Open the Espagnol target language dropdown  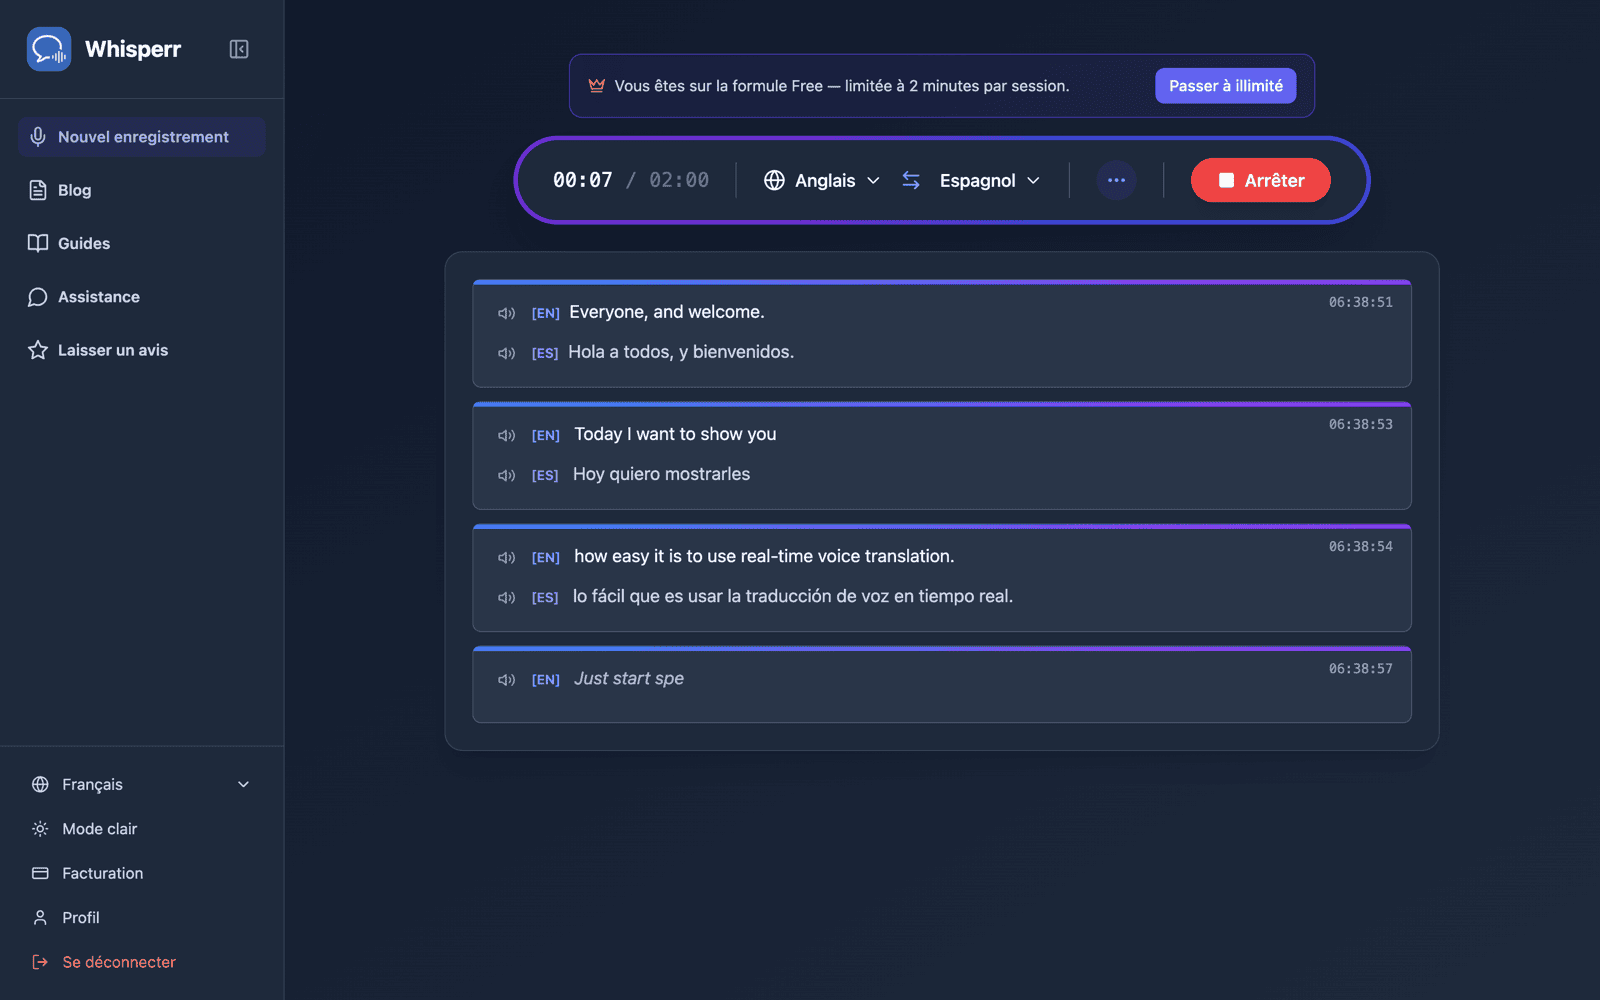990,180
